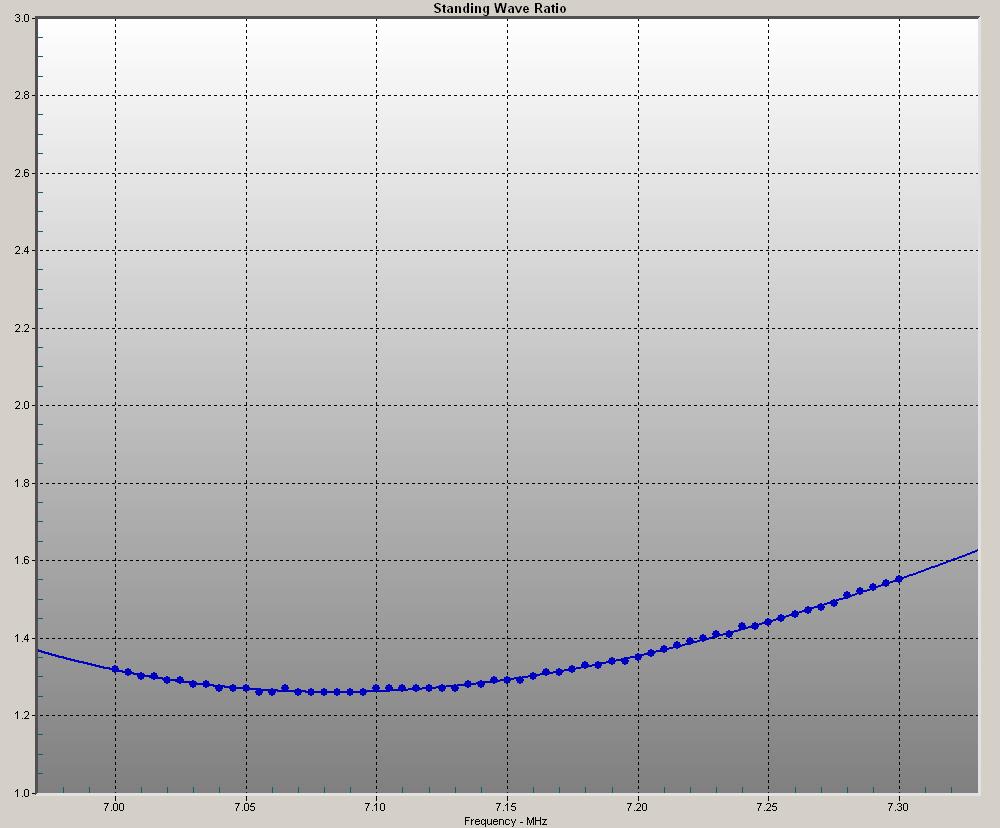
Task: Click the "Standing Wave Ratio" chart title
Action: click(x=499, y=8)
